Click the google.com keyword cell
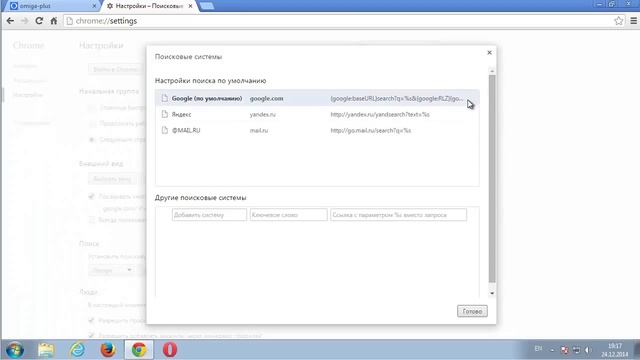Screen dimensions: 640x360 pos(267,98)
